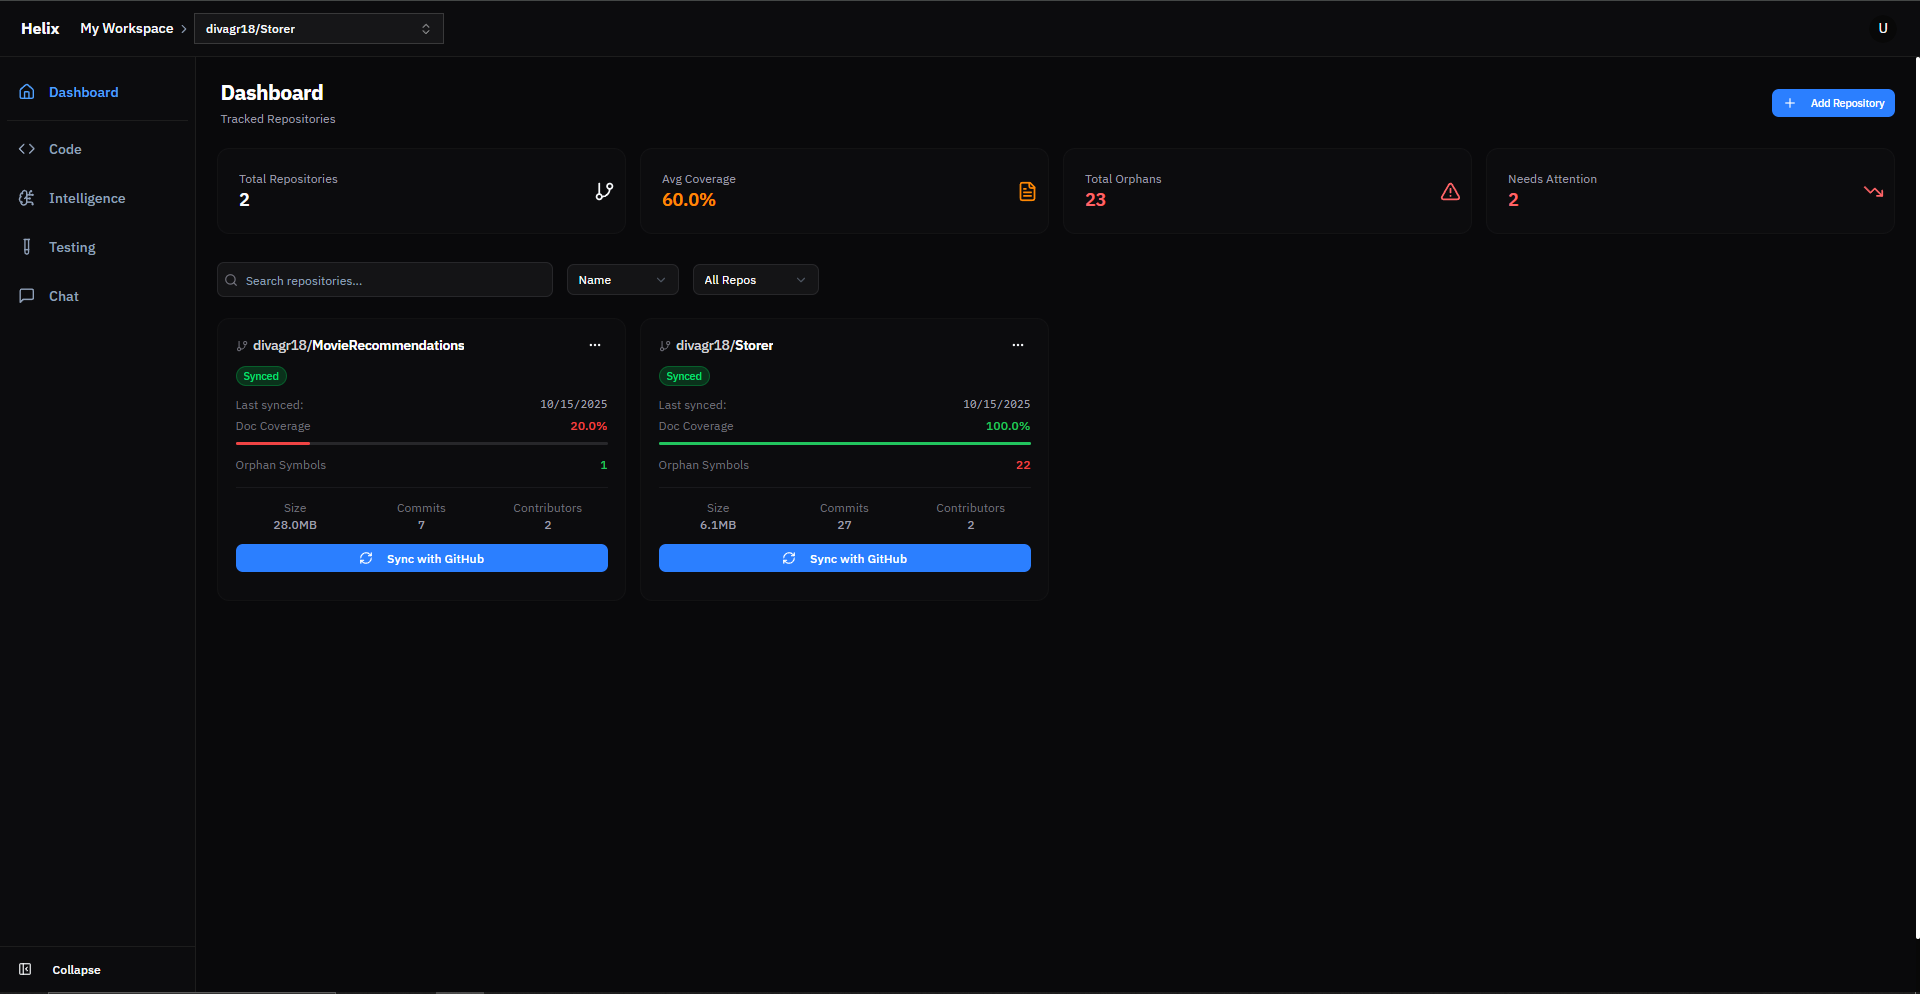This screenshot has width=1920, height=994.
Task: Click the 100.0% doc coverage value
Action: 1008,426
